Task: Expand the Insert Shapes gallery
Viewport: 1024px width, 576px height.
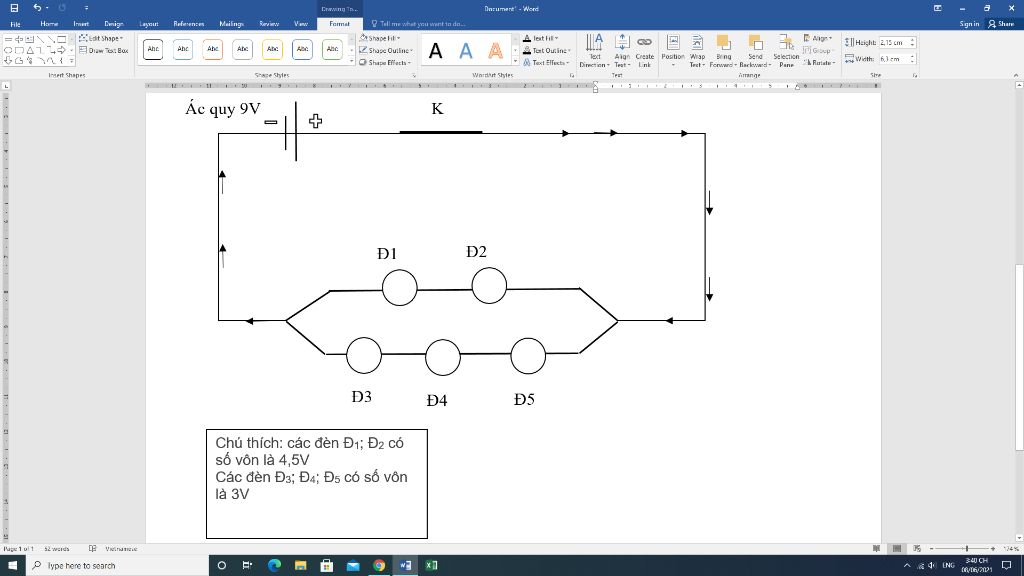Action: pos(71,61)
